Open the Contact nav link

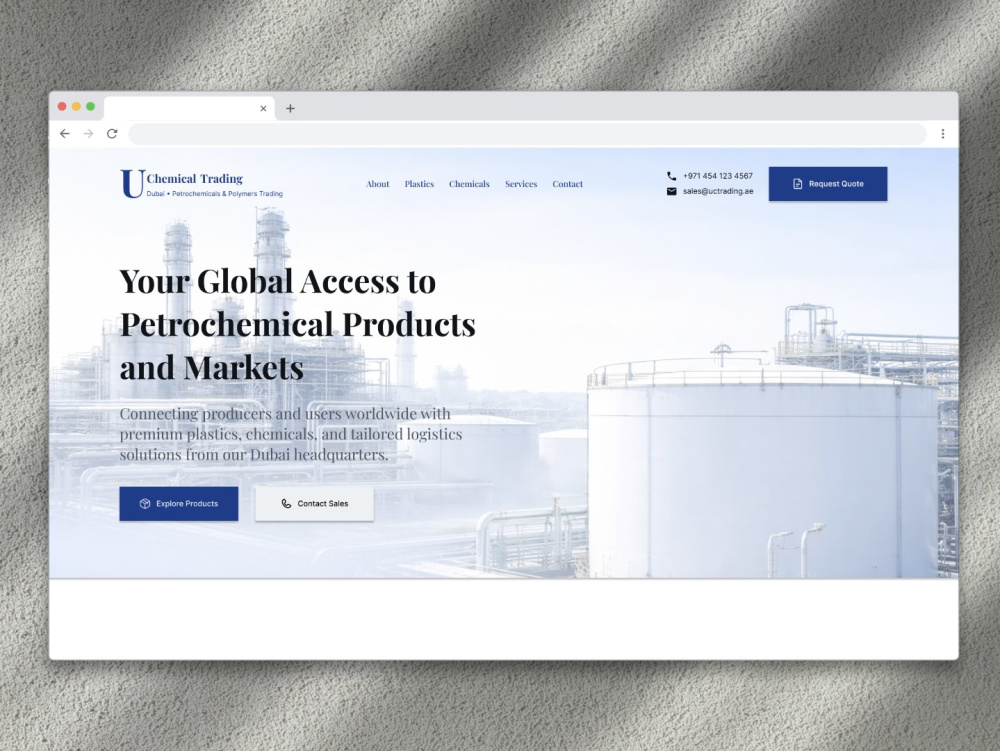568,184
